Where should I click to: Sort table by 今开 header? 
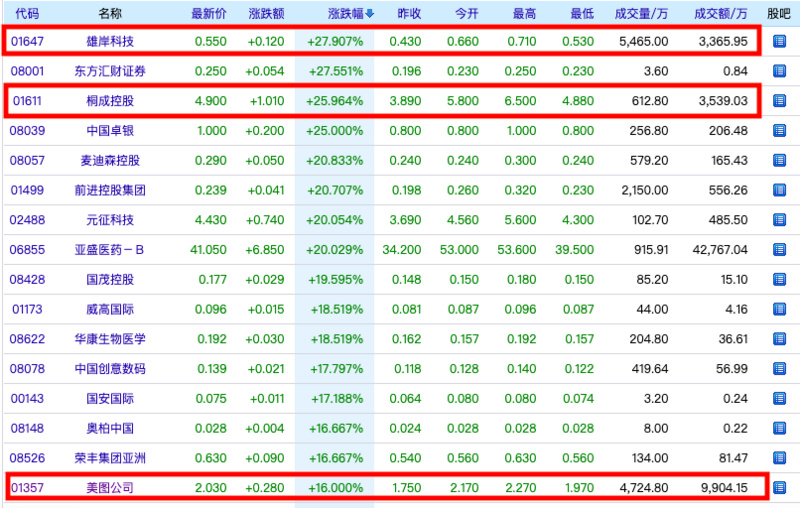tap(467, 14)
